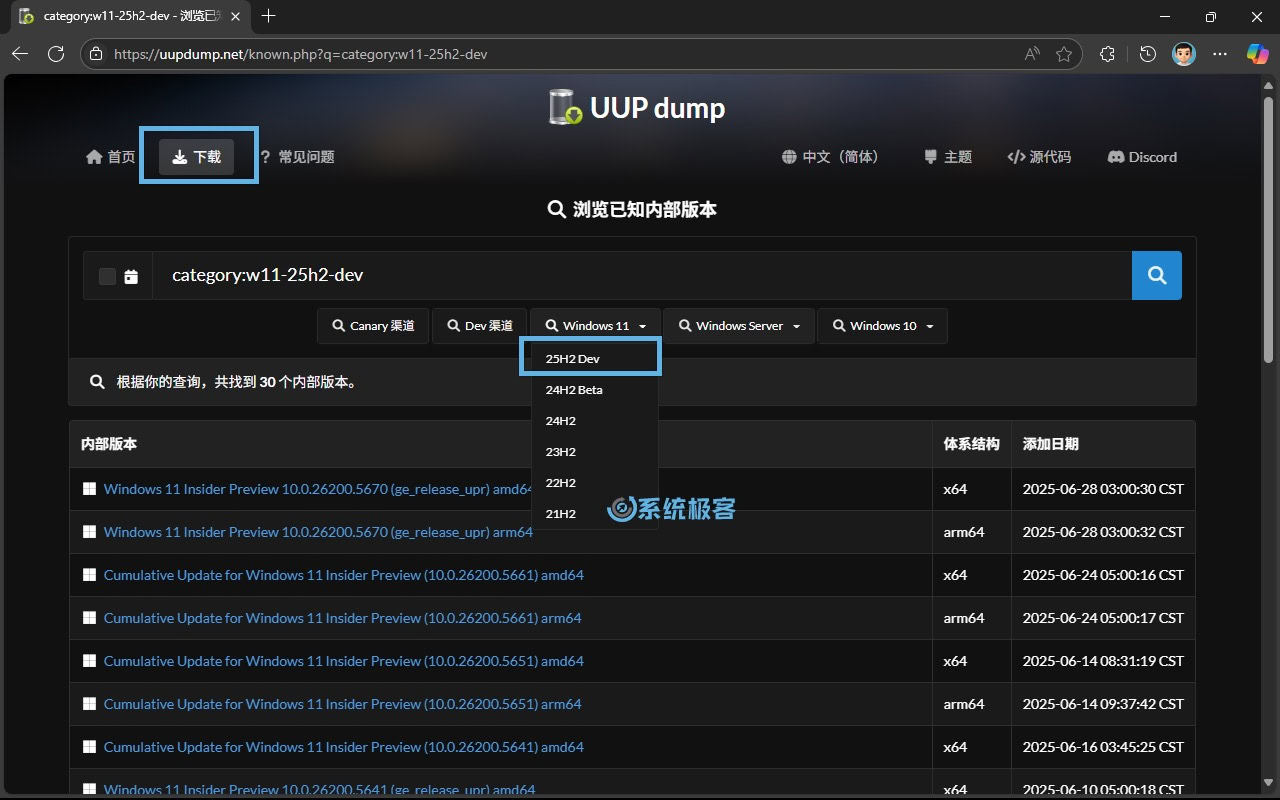
Task: Select 25H2 Dev from menu
Action: coord(594,358)
